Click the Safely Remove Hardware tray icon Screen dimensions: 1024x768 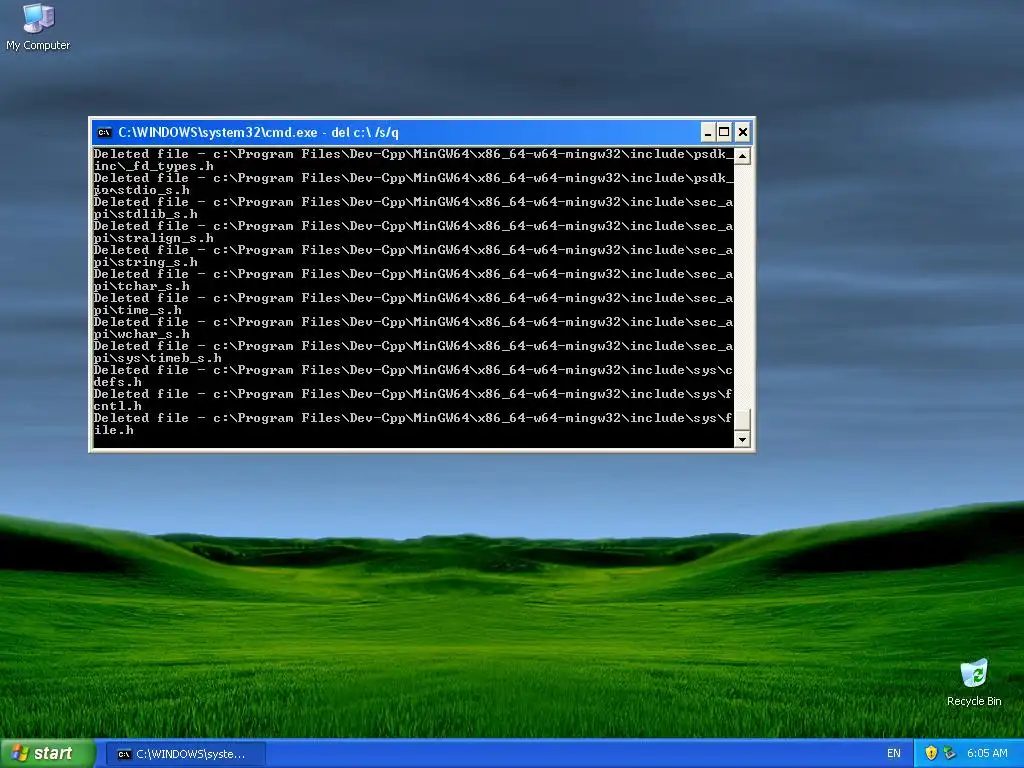949,753
